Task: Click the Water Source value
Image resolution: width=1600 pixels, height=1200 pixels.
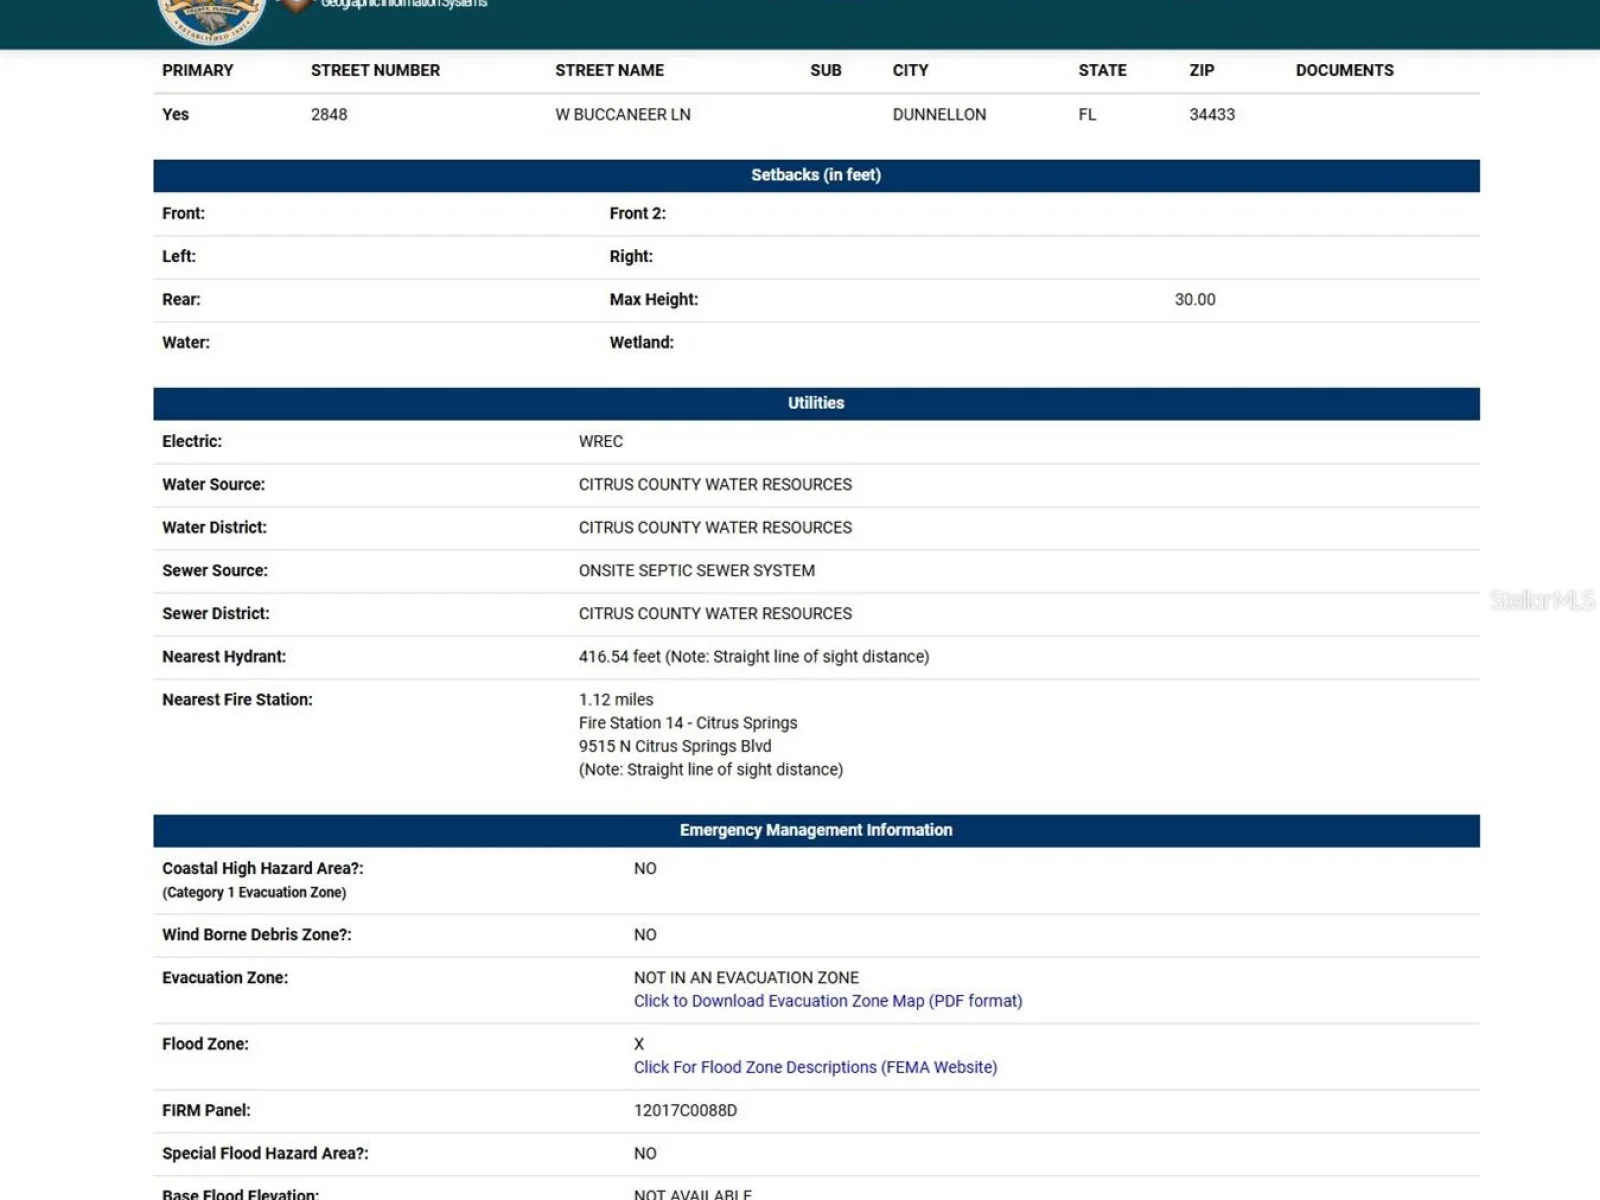Action: point(715,484)
